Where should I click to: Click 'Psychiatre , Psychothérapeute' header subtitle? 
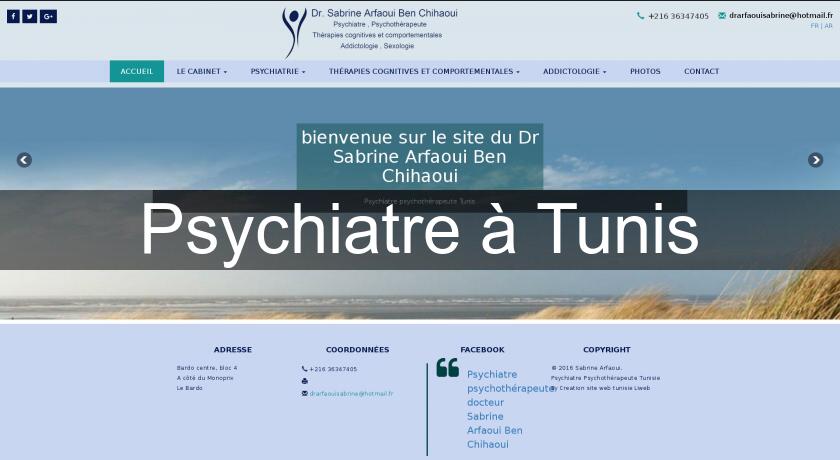point(380,25)
